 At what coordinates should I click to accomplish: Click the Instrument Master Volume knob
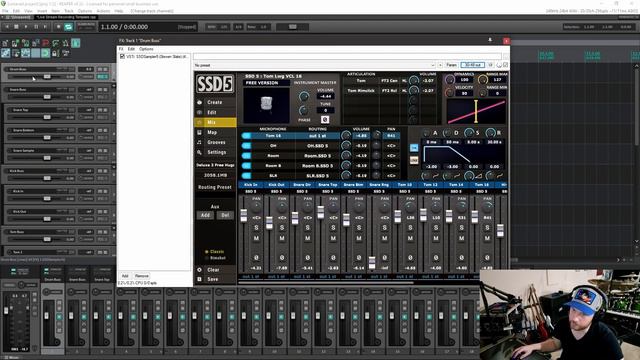tap(304, 96)
